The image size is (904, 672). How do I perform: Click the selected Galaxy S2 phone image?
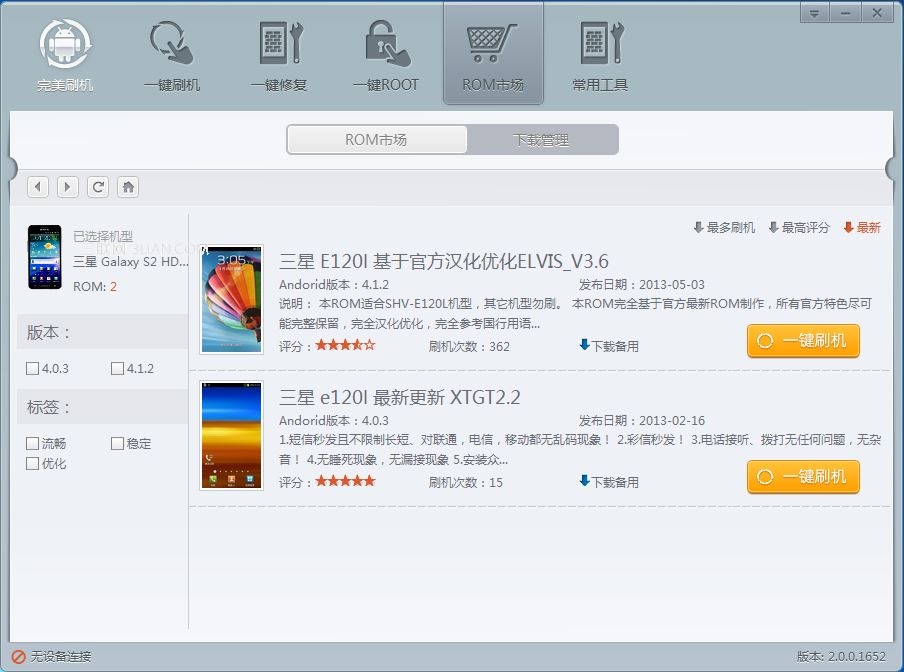click(44, 257)
